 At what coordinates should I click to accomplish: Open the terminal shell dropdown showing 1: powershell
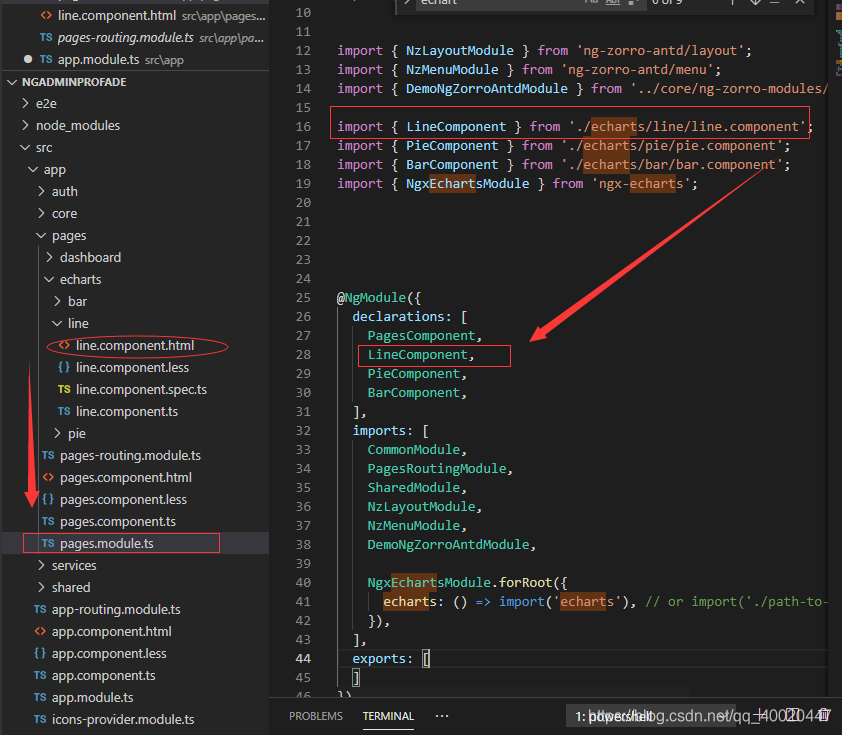650,716
